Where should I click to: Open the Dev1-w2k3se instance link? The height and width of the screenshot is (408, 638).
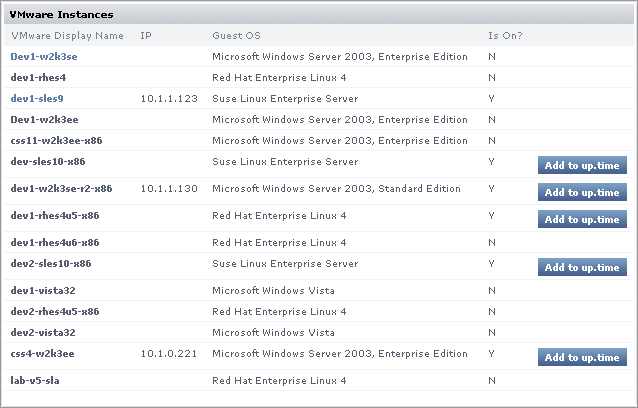(x=44, y=57)
